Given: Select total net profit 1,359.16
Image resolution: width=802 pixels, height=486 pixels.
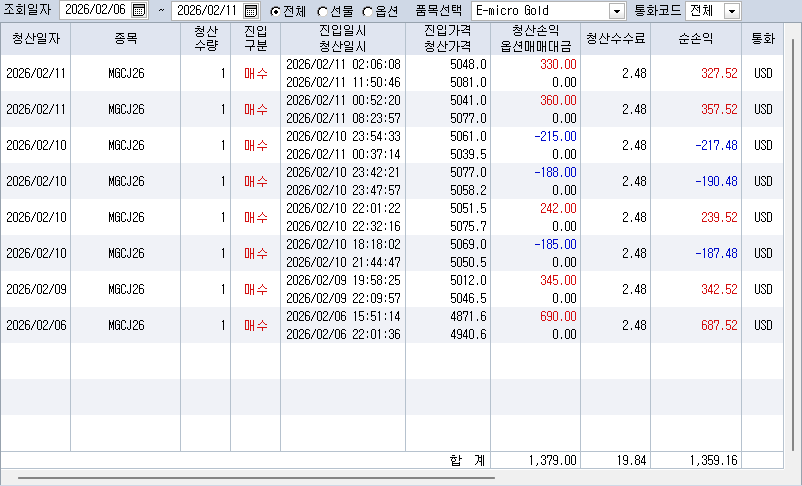Looking at the screenshot, I should 714,460.
